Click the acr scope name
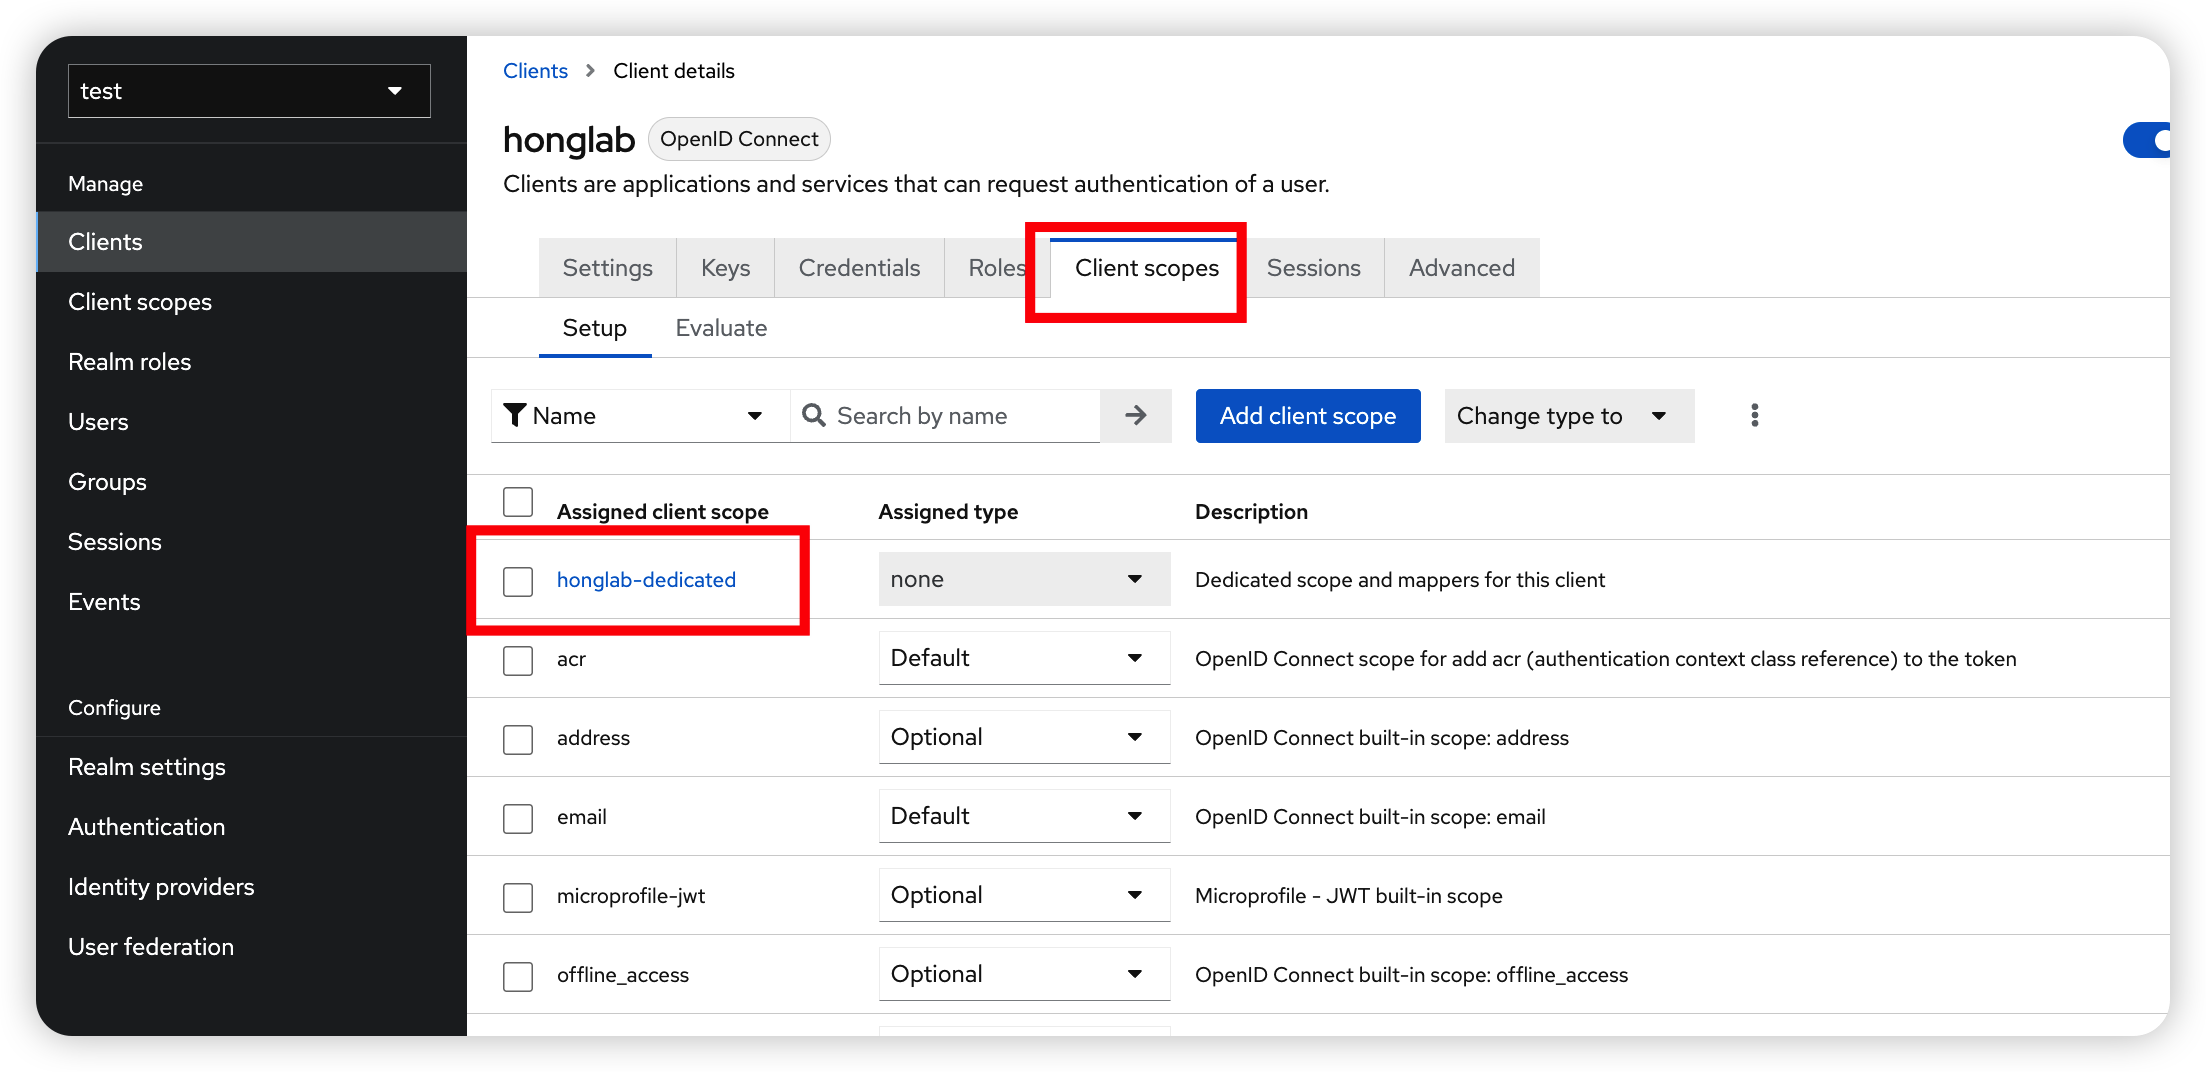This screenshot has height=1072, width=2206. tap(571, 659)
